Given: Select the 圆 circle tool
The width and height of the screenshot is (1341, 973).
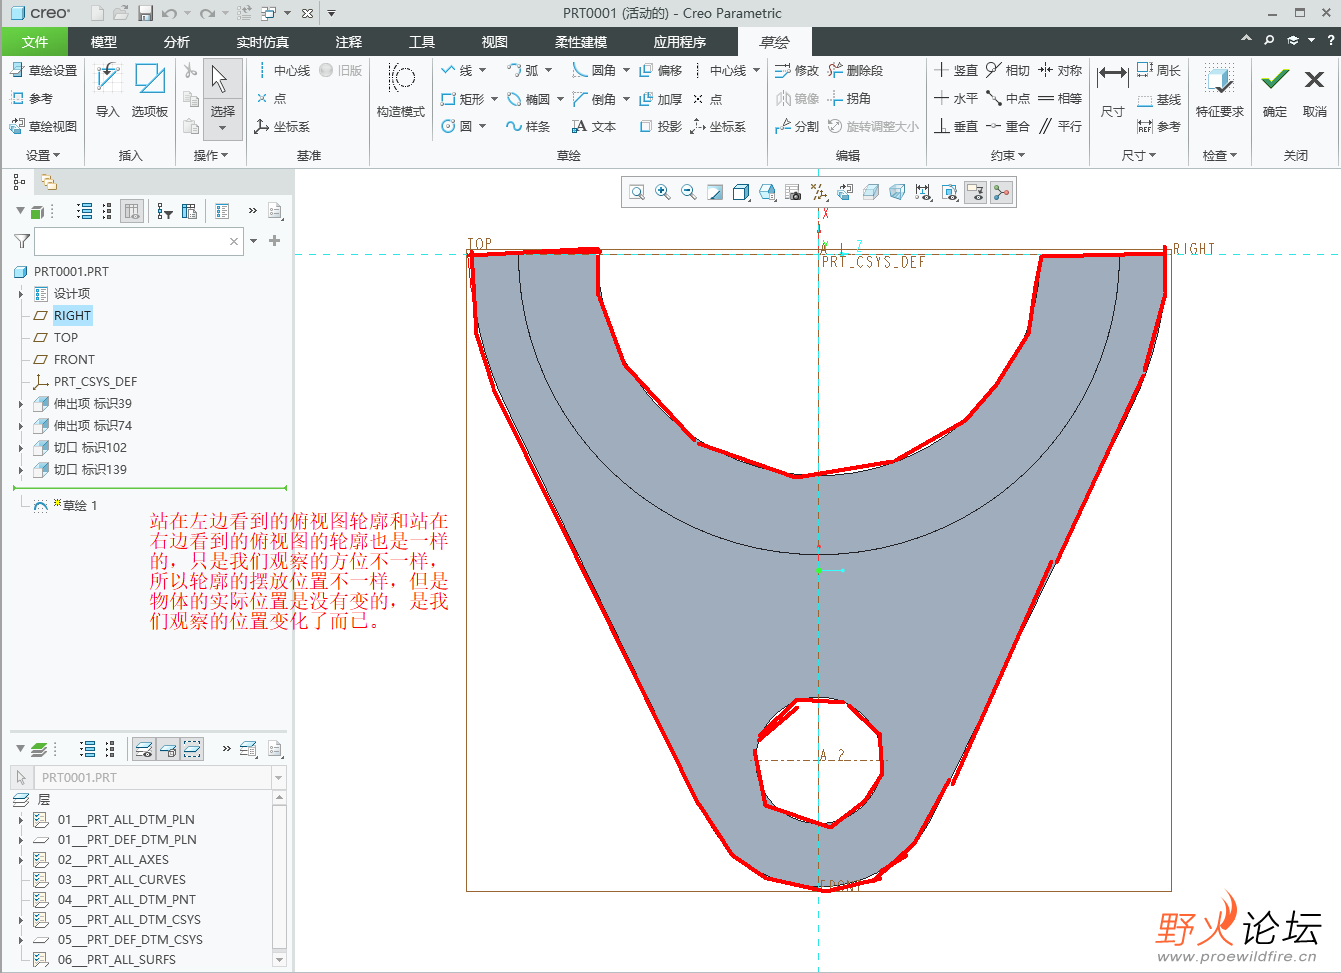Looking at the screenshot, I should (x=457, y=127).
